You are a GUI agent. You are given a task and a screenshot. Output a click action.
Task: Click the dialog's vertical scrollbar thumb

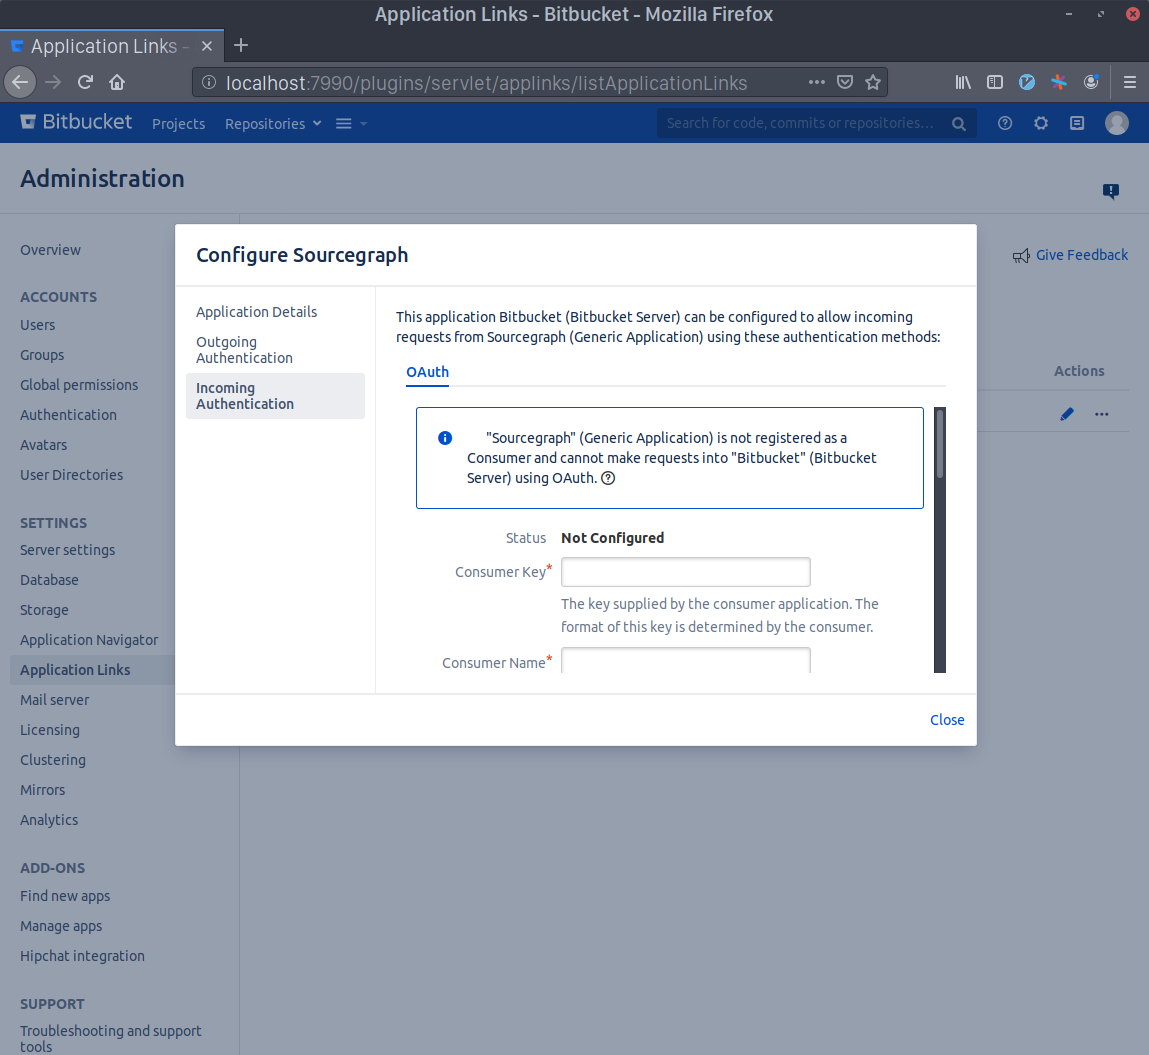point(940,444)
